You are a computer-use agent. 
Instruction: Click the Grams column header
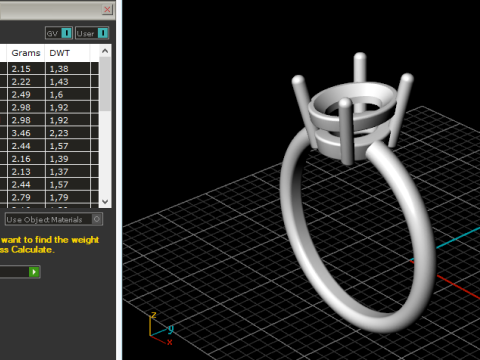pyautogui.click(x=26, y=53)
